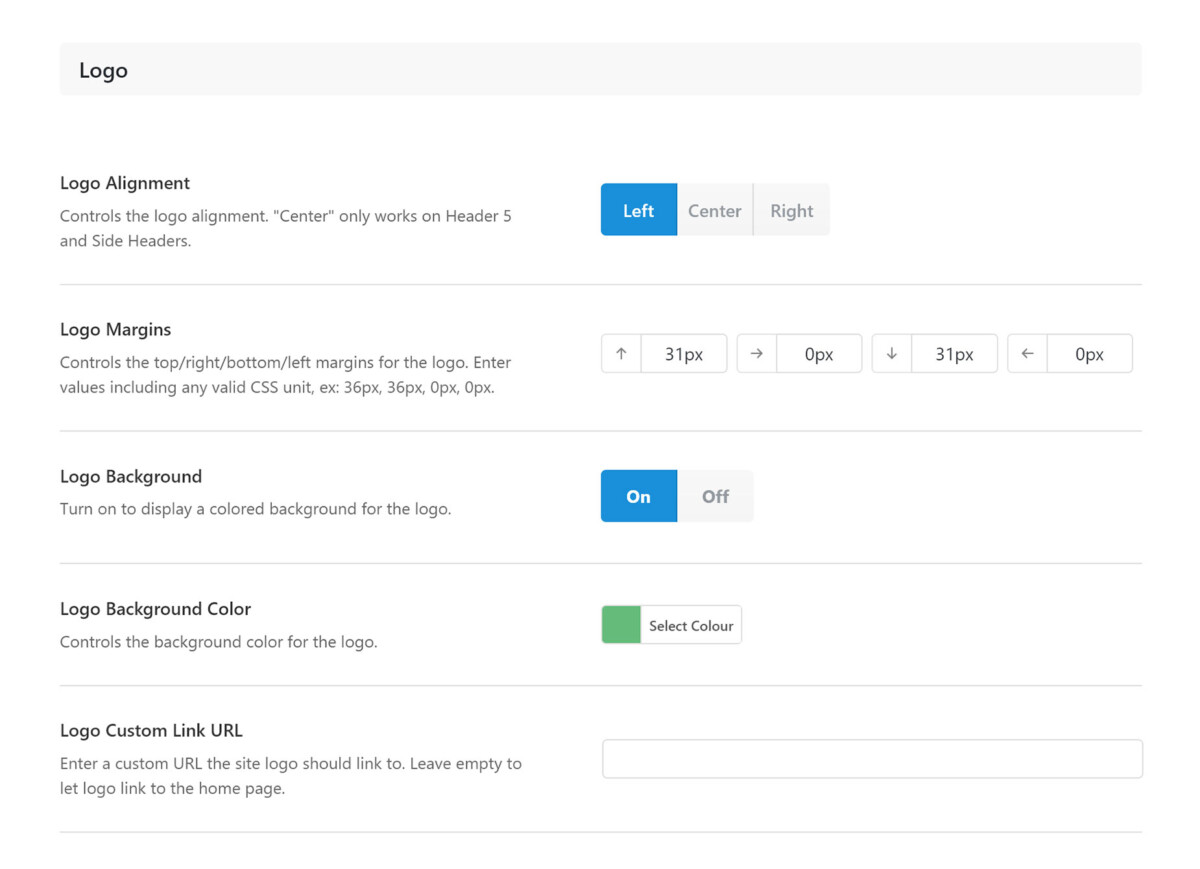Image resolution: width=1200 pixels, height=869 pixels.
Task: Click the left arrow icon for left margin
Action: [x=1026, y=353]
